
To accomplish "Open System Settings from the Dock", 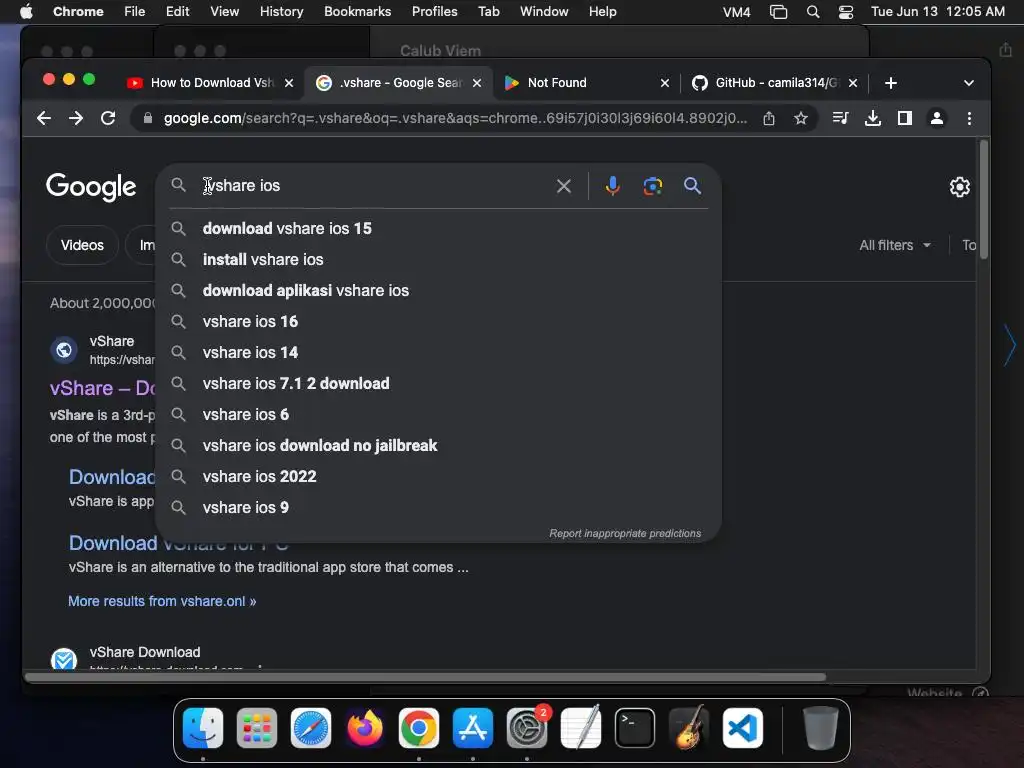I will (x=527, y=728).
